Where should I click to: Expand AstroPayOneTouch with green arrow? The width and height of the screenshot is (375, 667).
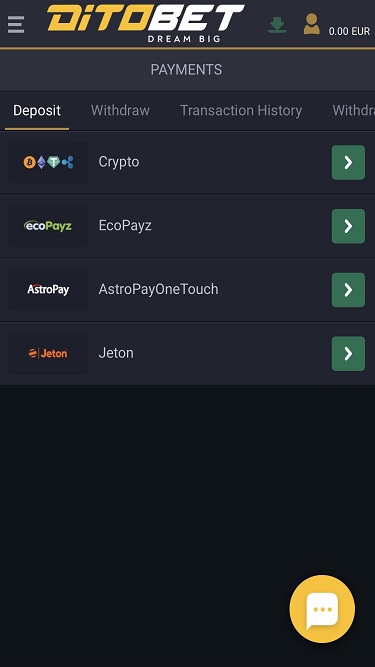click(348, 290)
